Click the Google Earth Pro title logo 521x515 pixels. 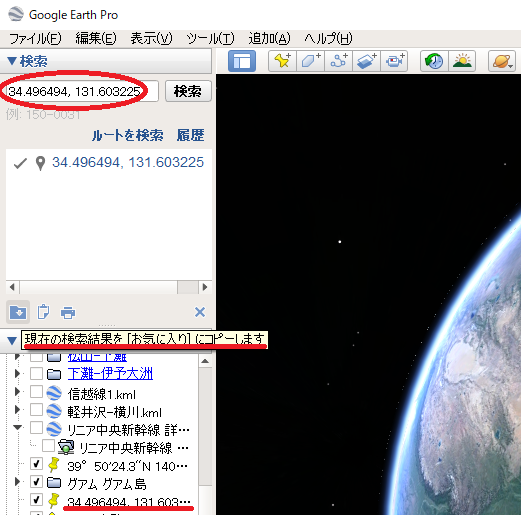(16, 14)
